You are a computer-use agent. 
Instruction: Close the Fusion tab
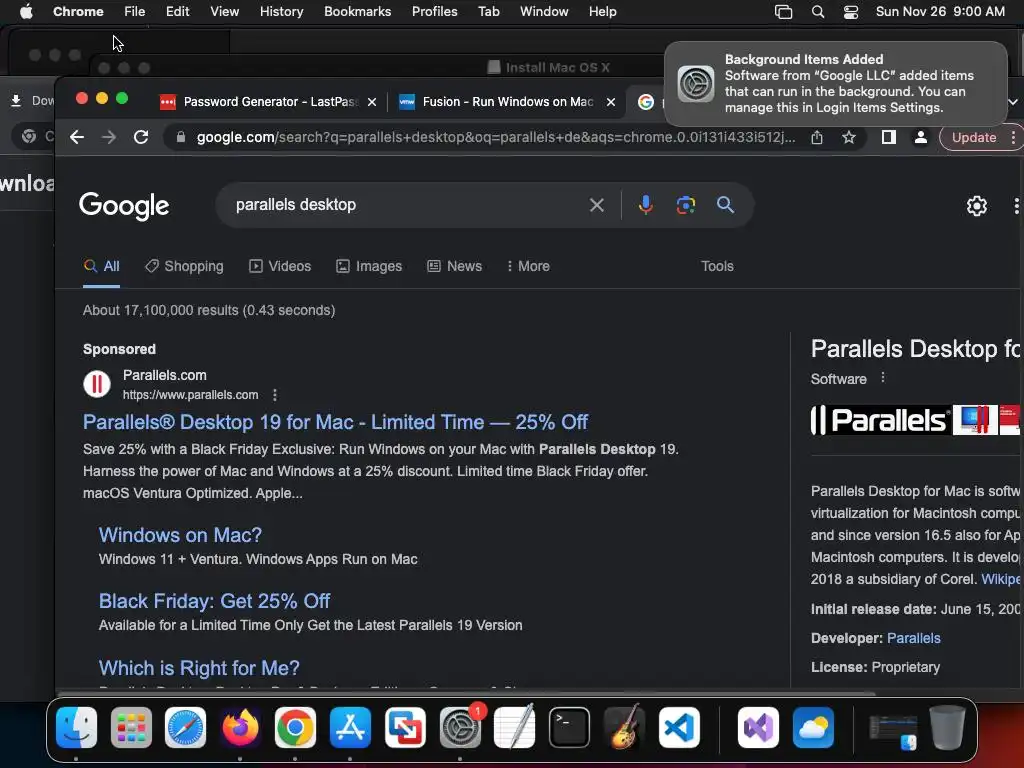[611, 102]
